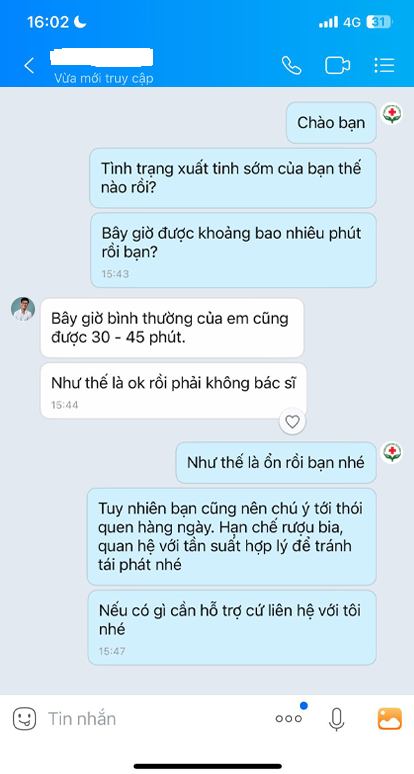Viewport: 414px width, 774px height.
Task: Tap the sender's profile photo avatar
Action: [x=23, y=309]
